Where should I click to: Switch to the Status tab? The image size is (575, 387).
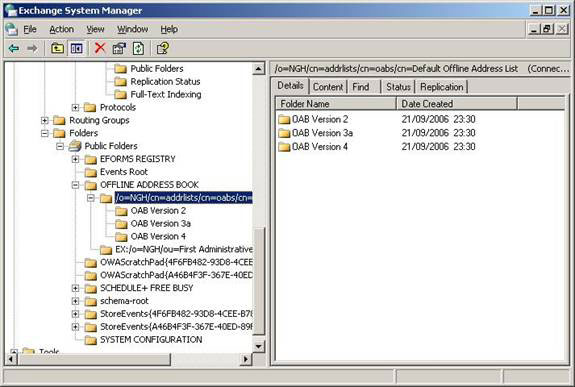point(398,87)
